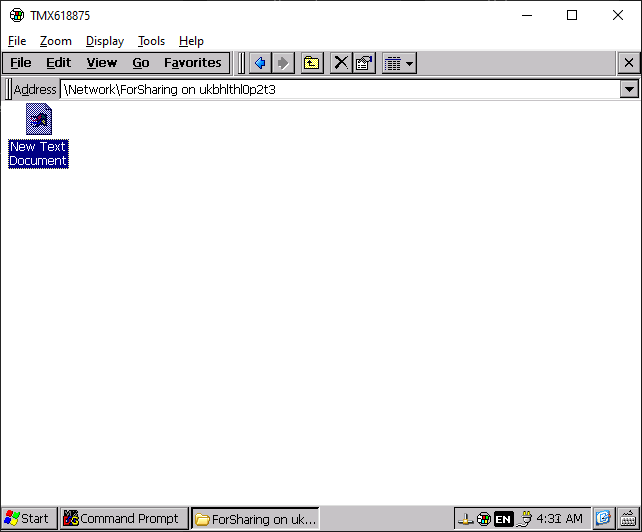642x532 pixels.
Task: Open the Start menu
Action: coord(28,518)
